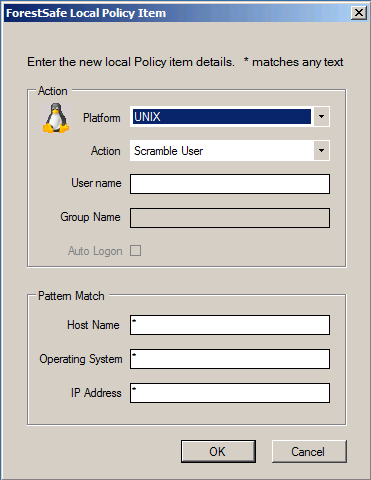Confirm the policy item with OK
The image size is (371, 480).
[x=218, y=451]
